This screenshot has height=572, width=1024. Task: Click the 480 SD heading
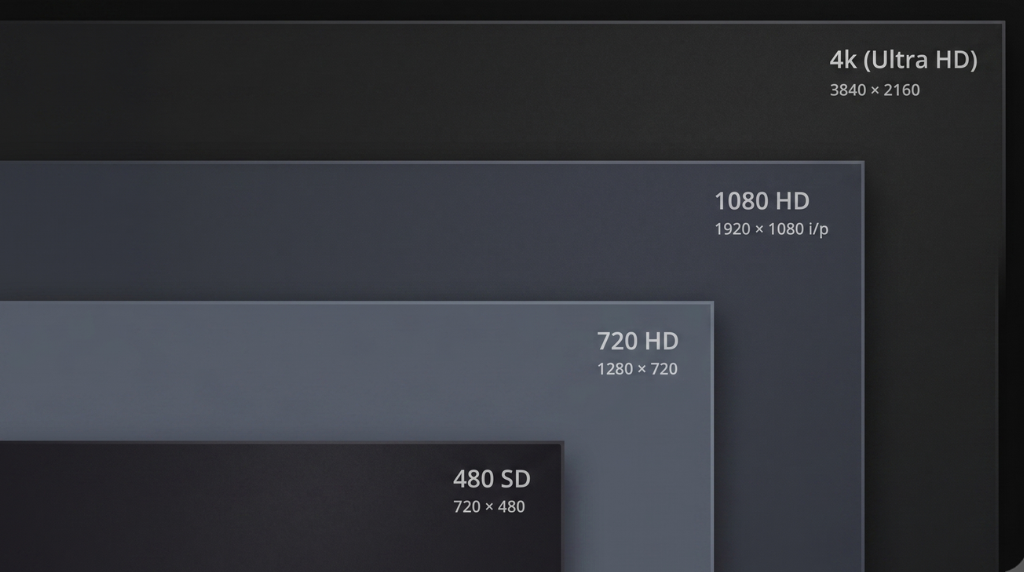pos(491,479)
